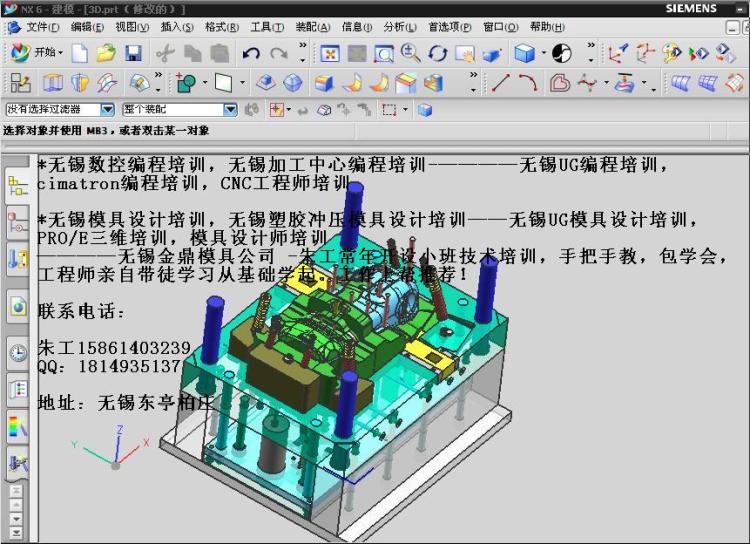The width and height of the screenshot is (750, 544).
Task: Click the dashed rectangle selection icon
Action: [389, 110]
